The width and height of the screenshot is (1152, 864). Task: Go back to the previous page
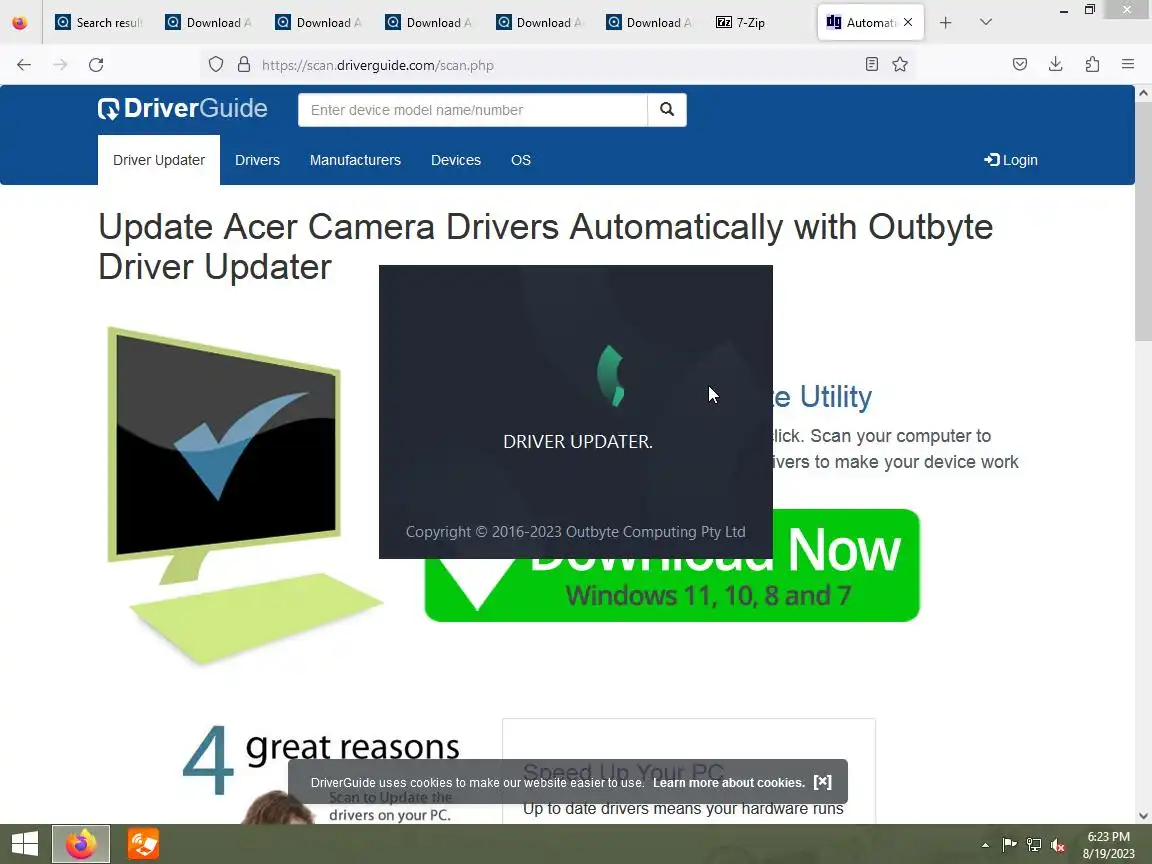click(24, 65)
